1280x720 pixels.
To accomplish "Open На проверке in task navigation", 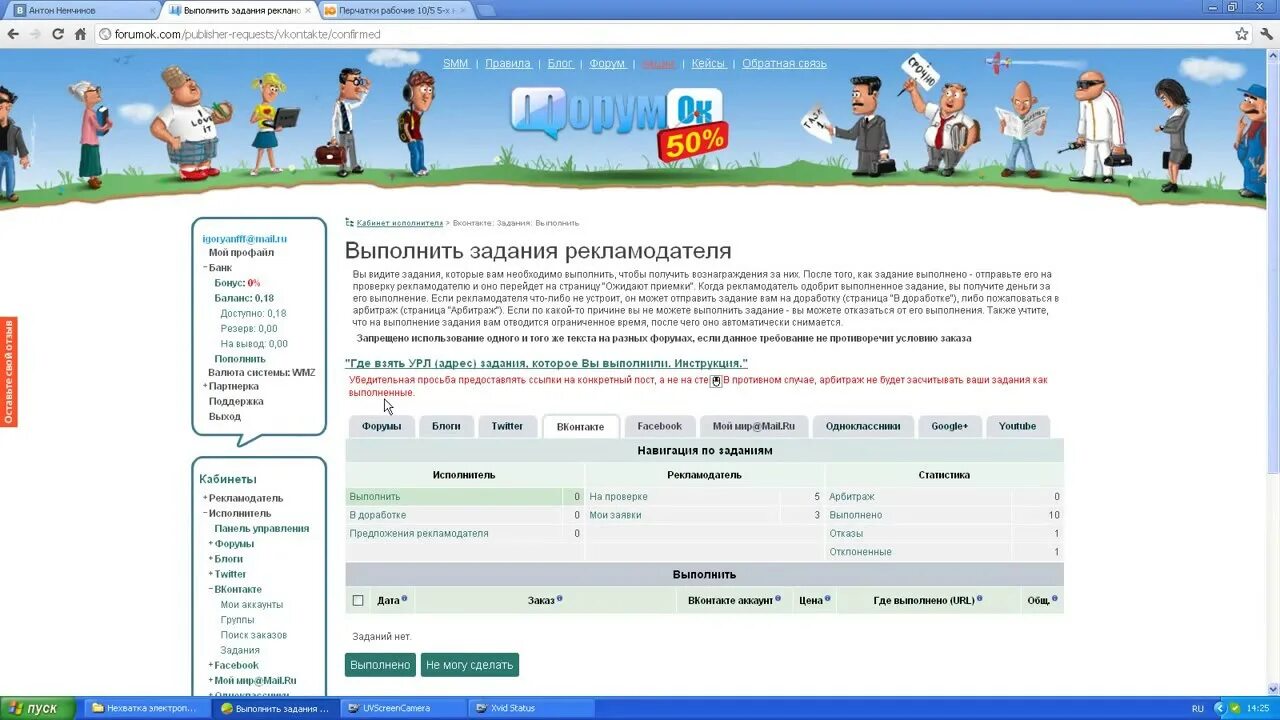I will [x=618, y=497].
